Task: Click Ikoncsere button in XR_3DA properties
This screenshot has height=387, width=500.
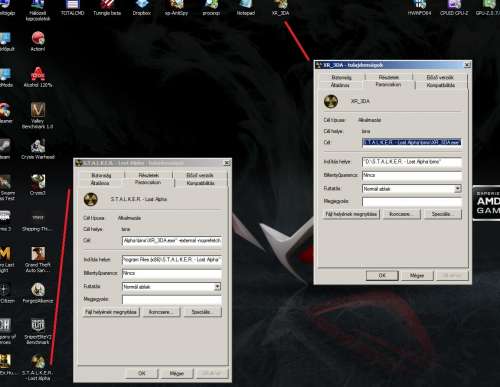Action: 401,214
